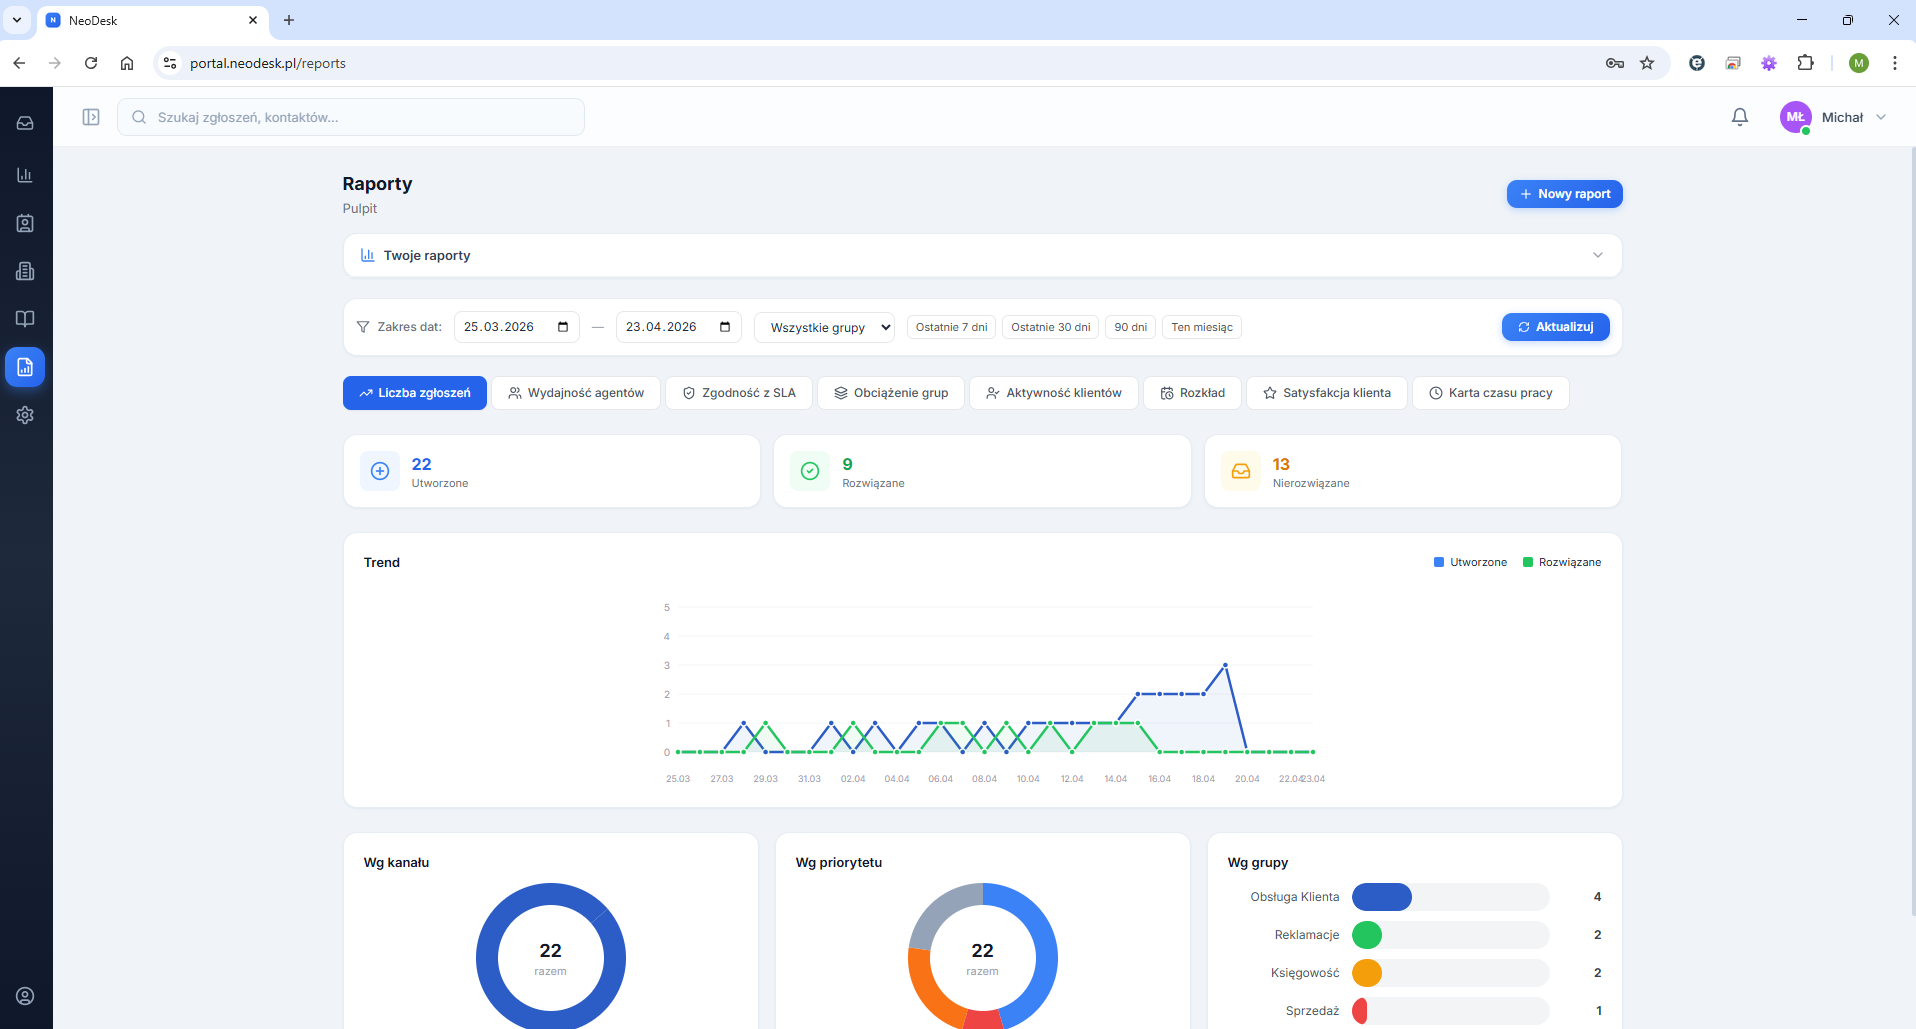Toggle Rozwiązane series in Trend legend
This screenshot has width=1916, height=1029.
1562,562
